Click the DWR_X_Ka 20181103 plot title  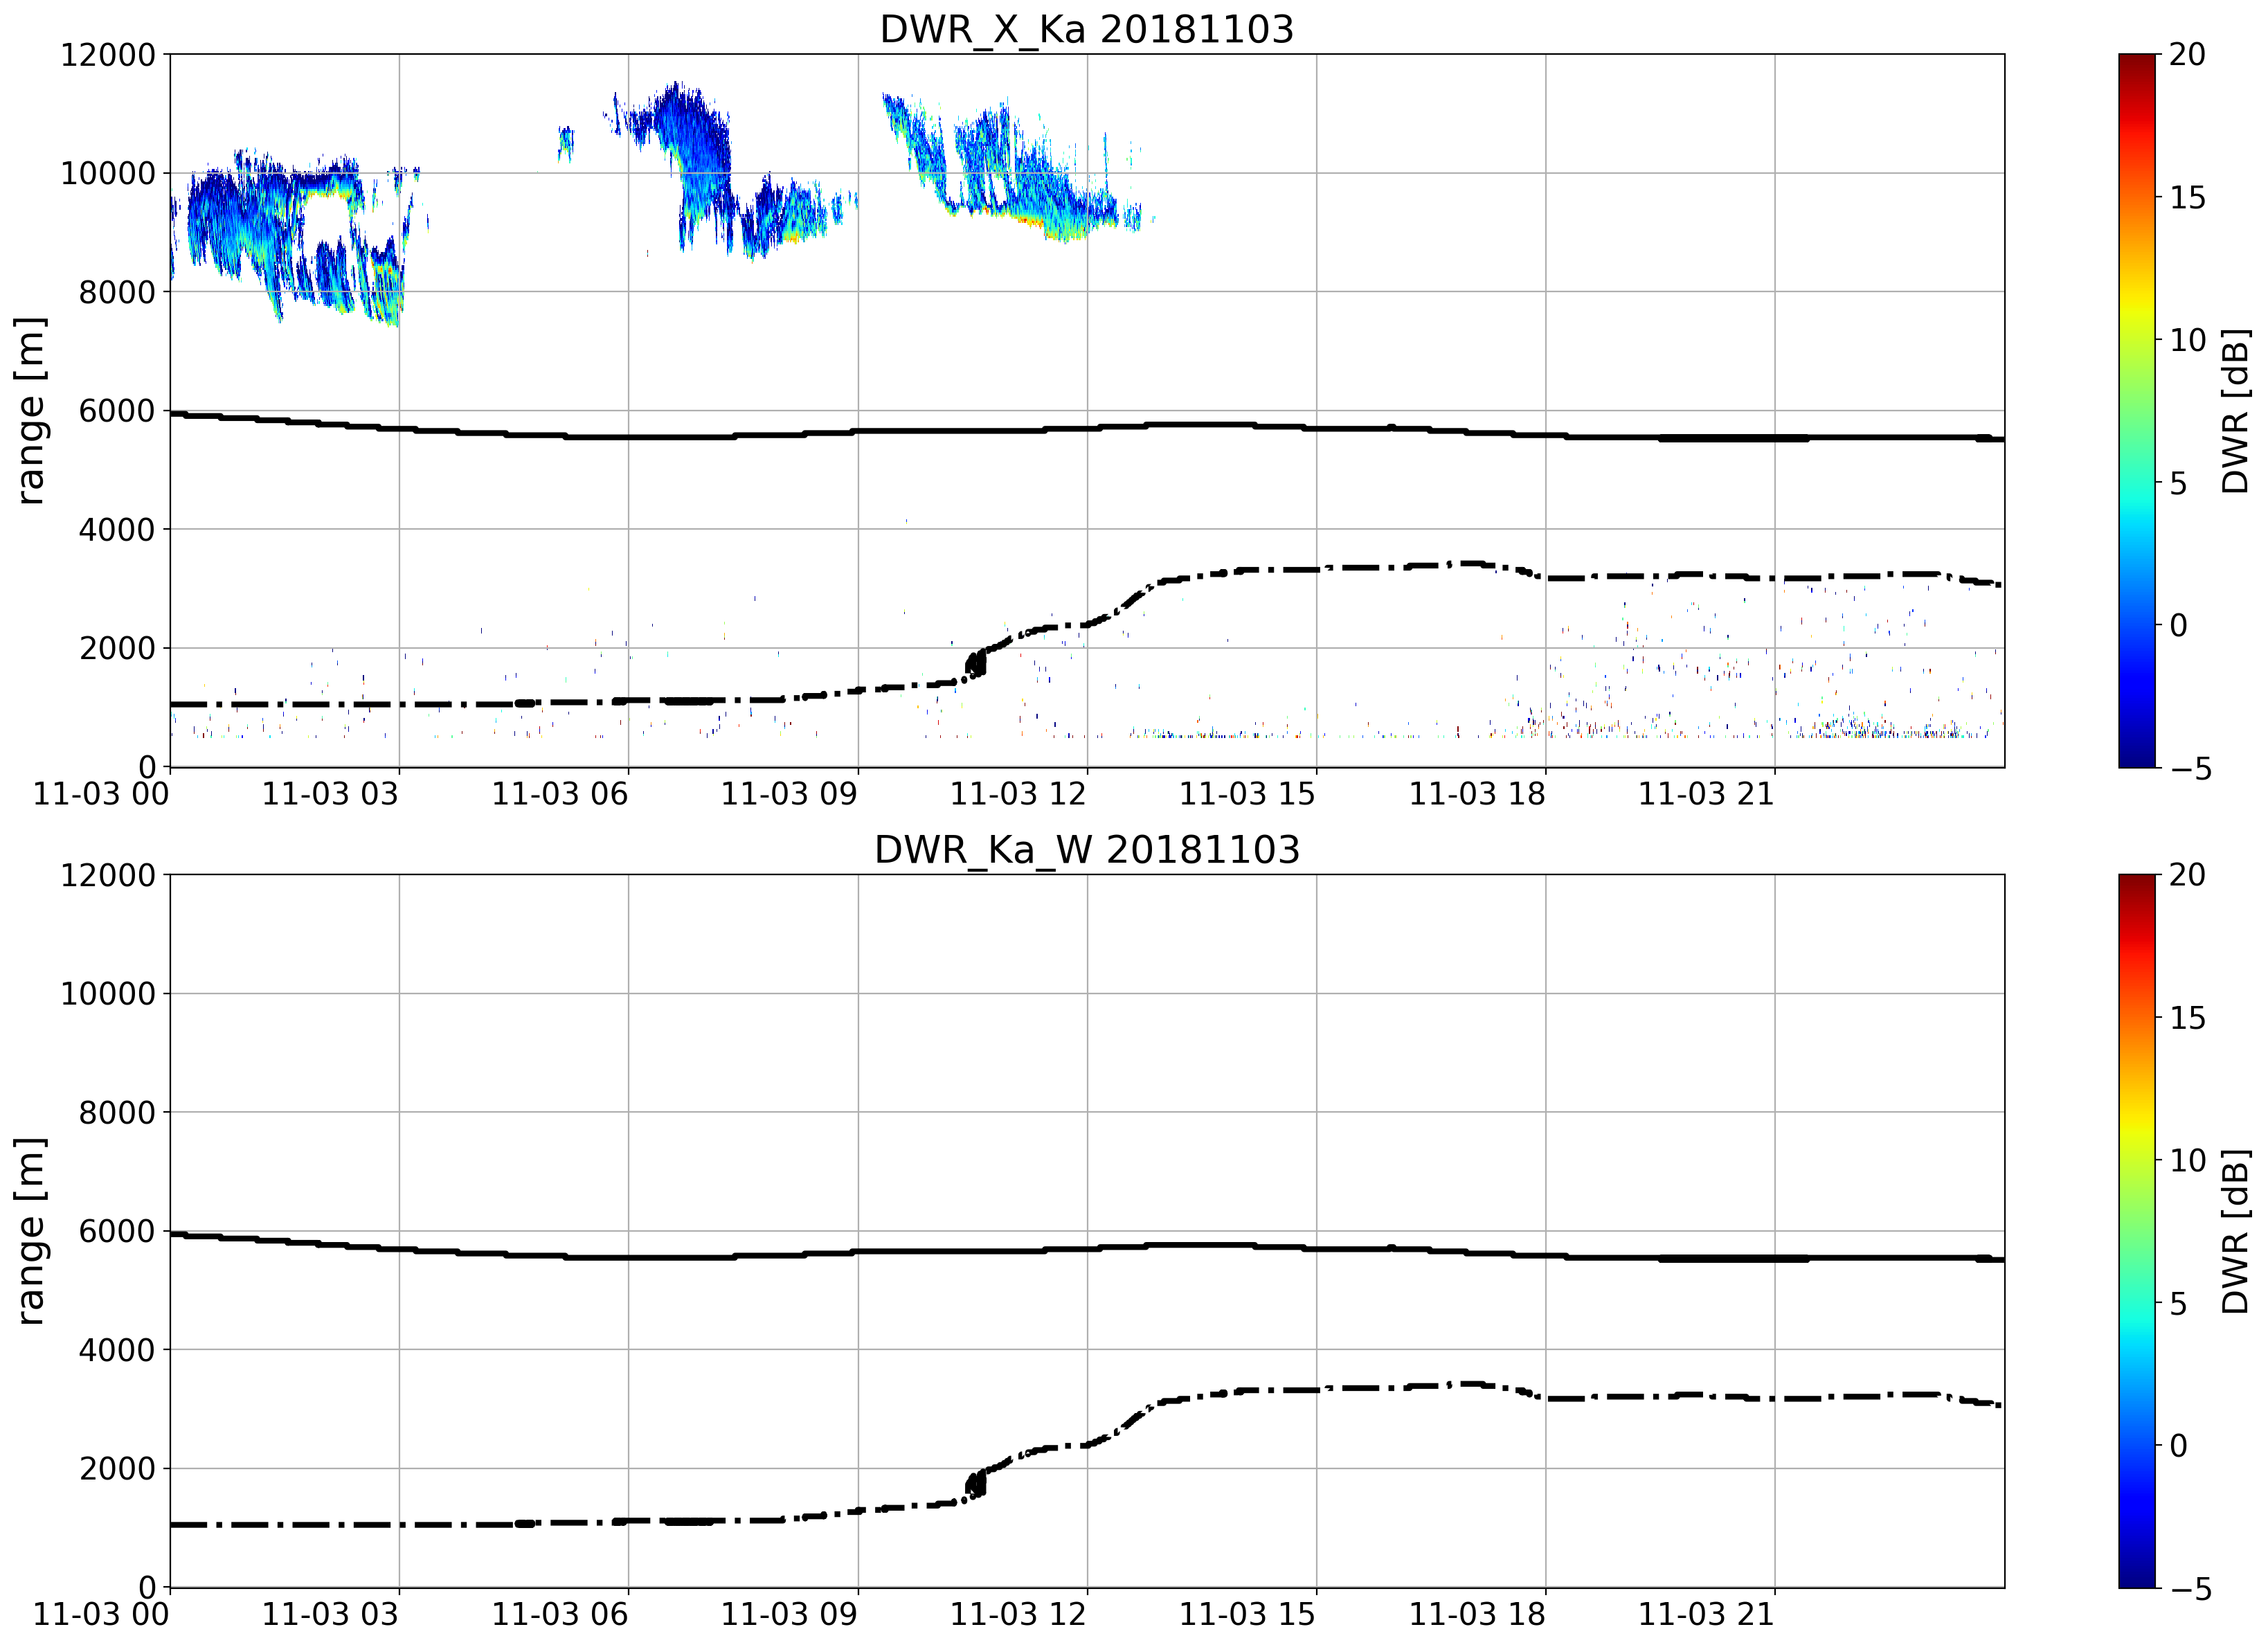(x=1086, y=29)
